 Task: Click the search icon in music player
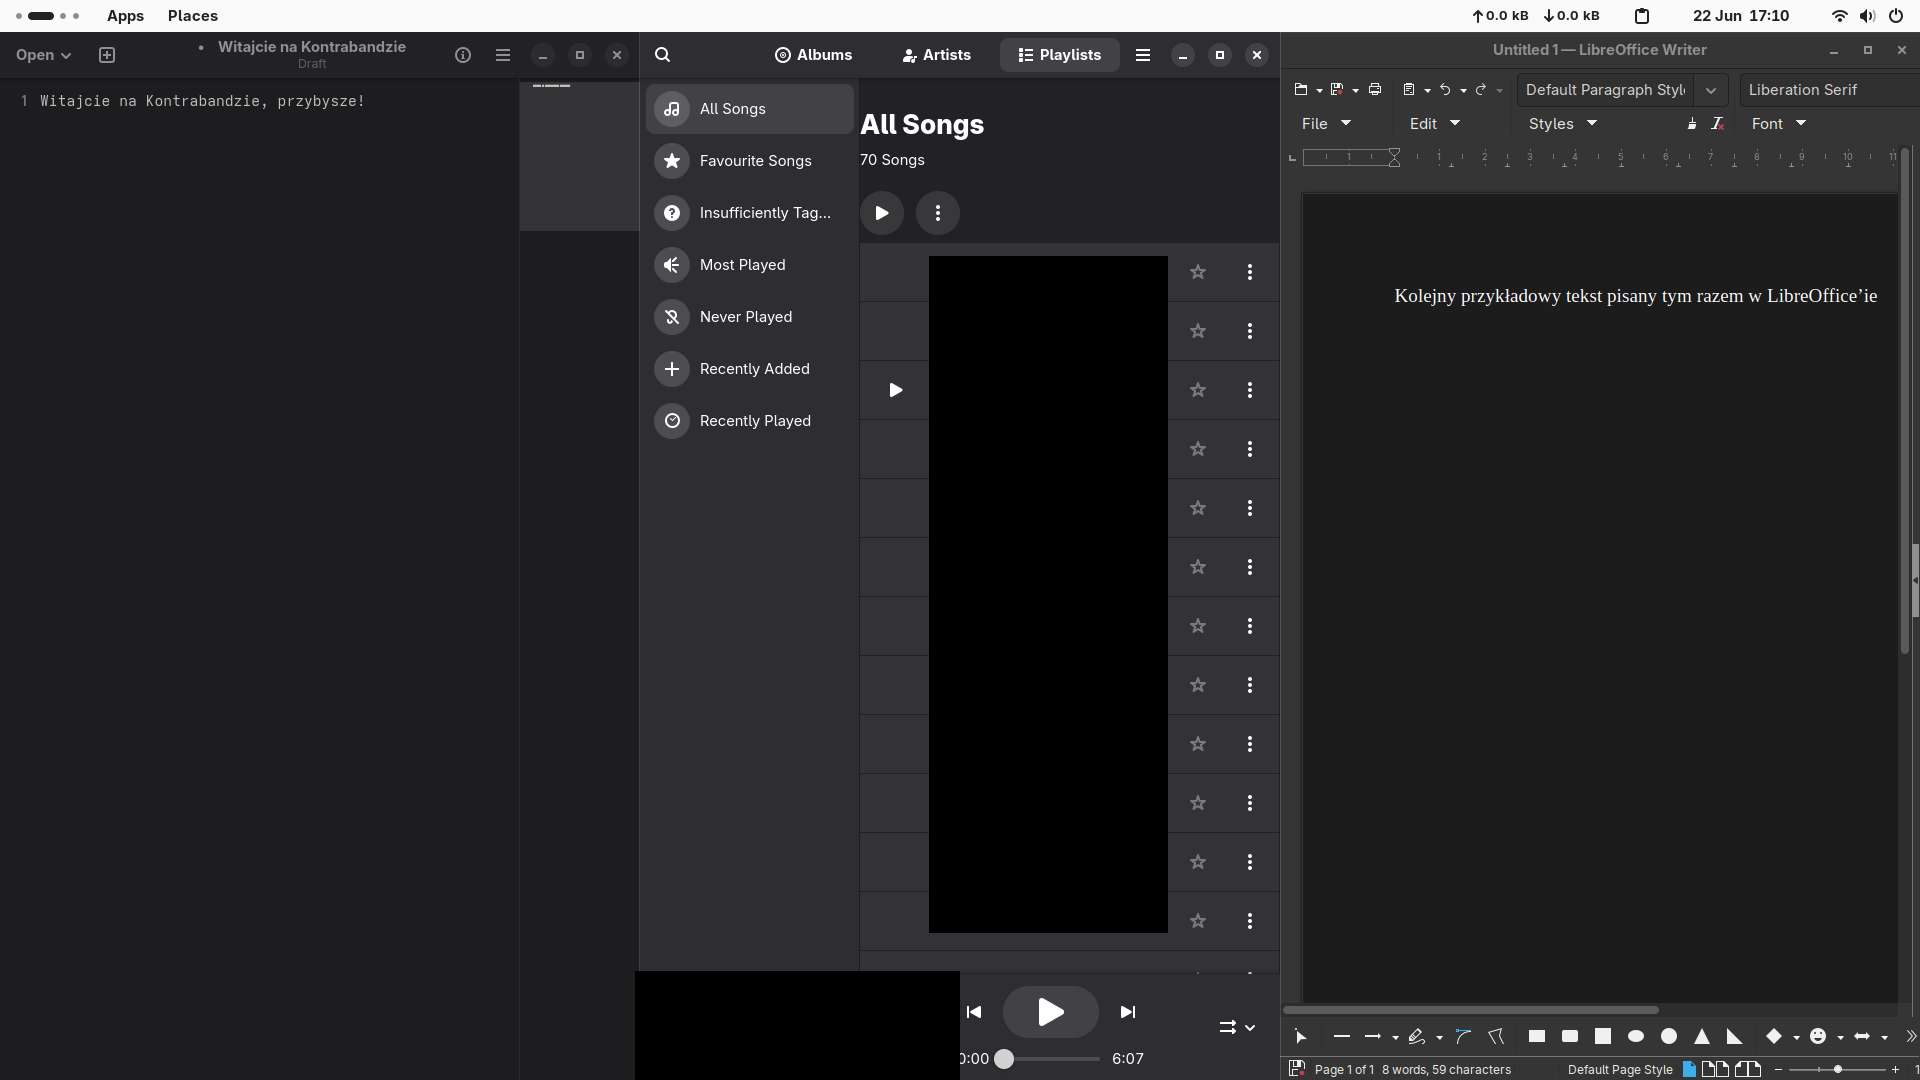[x=662, y=55]
